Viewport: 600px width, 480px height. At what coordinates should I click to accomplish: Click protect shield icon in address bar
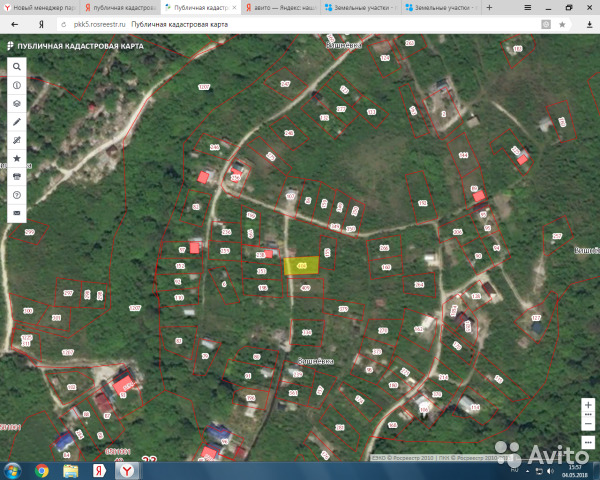(546, 24)
